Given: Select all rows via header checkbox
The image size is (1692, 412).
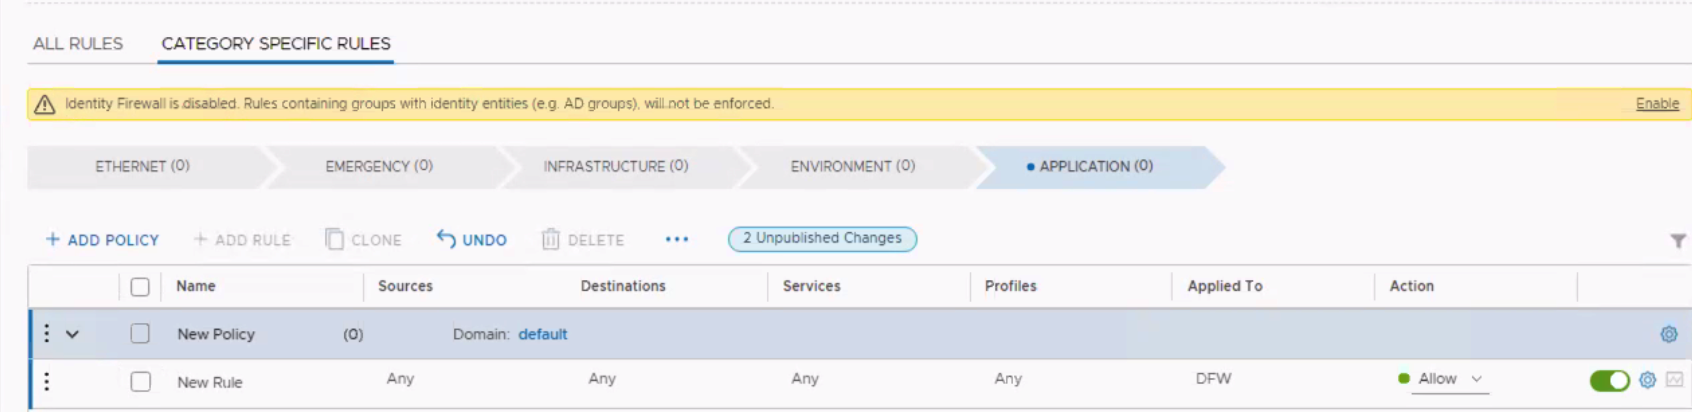Looking at the screenshot, I should tap(140, 287).
